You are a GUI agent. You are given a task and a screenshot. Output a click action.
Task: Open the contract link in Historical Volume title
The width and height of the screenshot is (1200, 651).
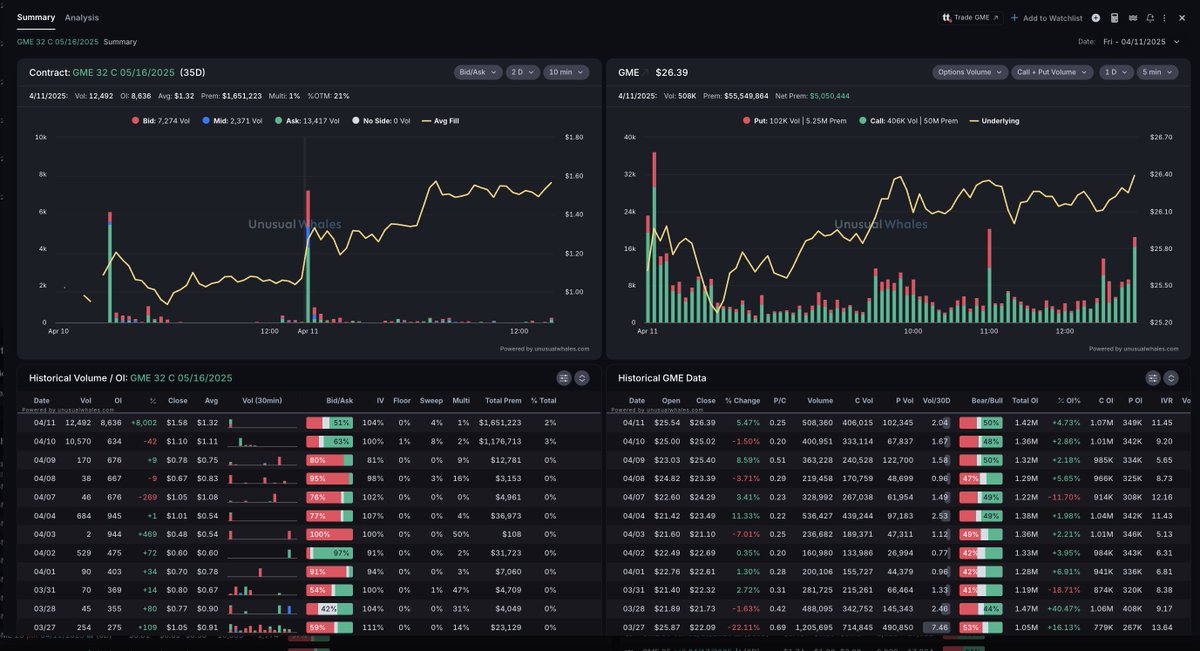click(181, 378)
